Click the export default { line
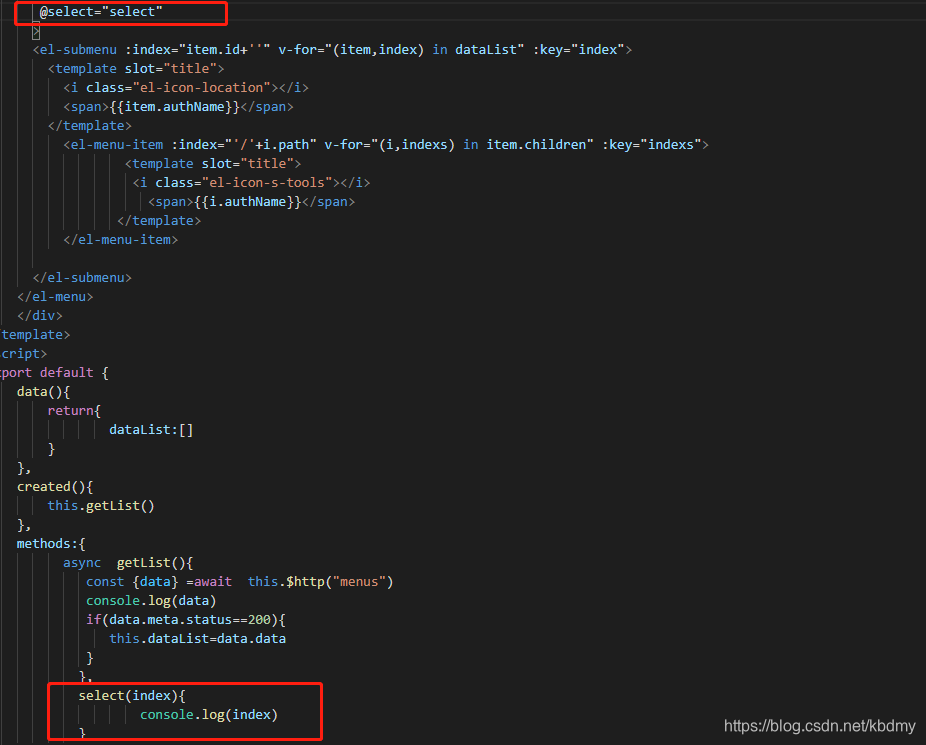 54,372
